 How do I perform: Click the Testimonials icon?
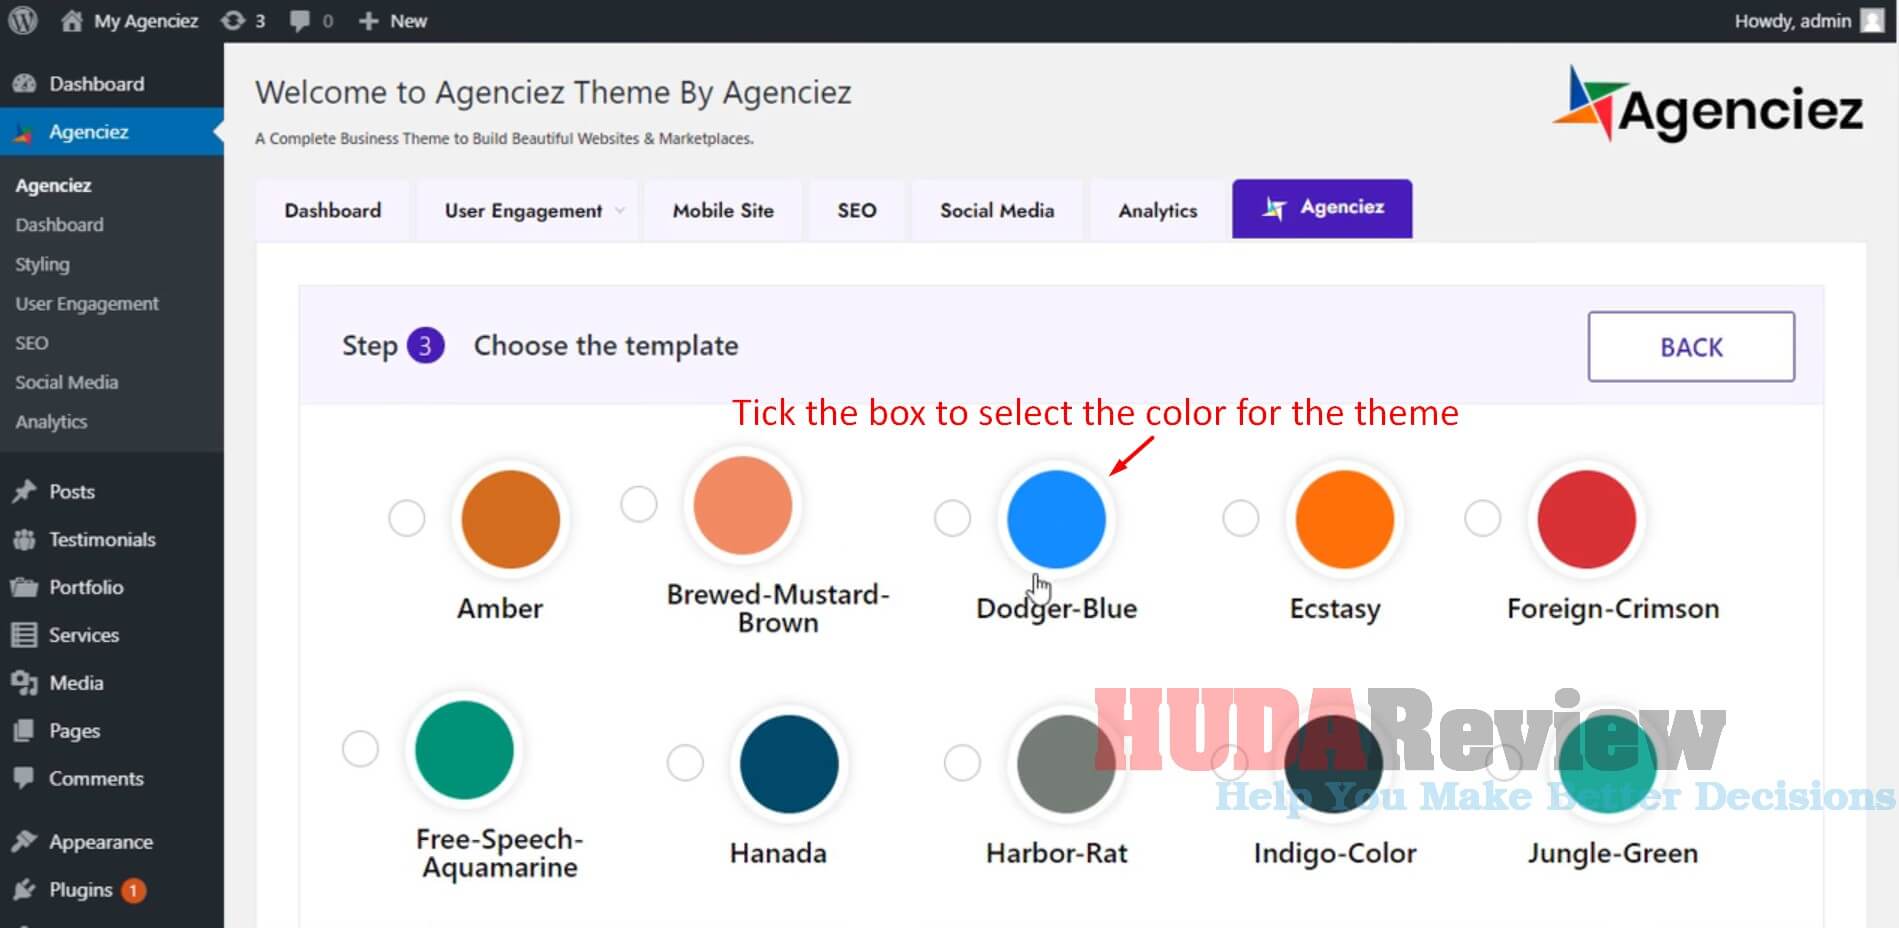point(25,540)
